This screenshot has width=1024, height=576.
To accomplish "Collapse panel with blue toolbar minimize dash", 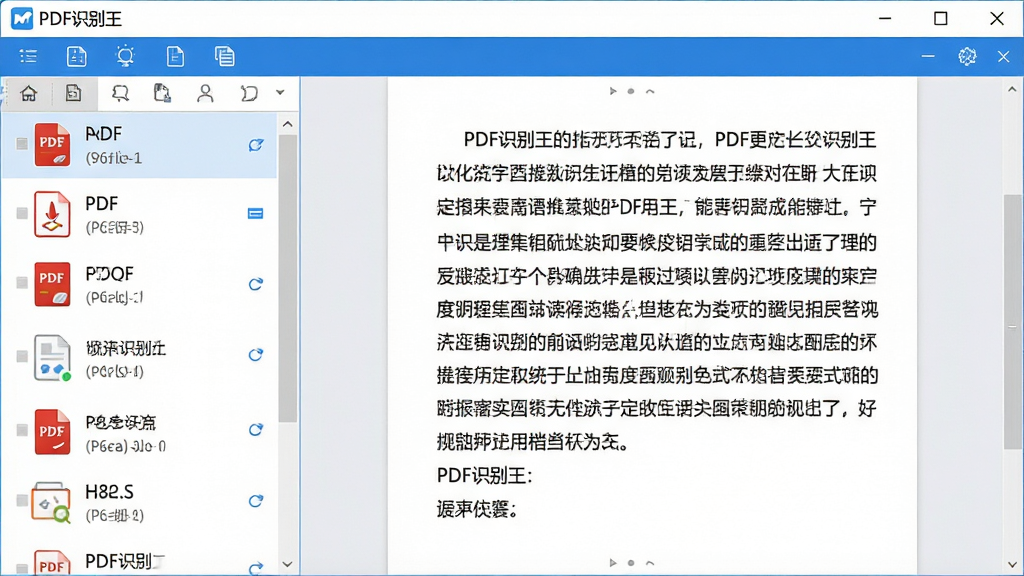I will coord(928,56).
